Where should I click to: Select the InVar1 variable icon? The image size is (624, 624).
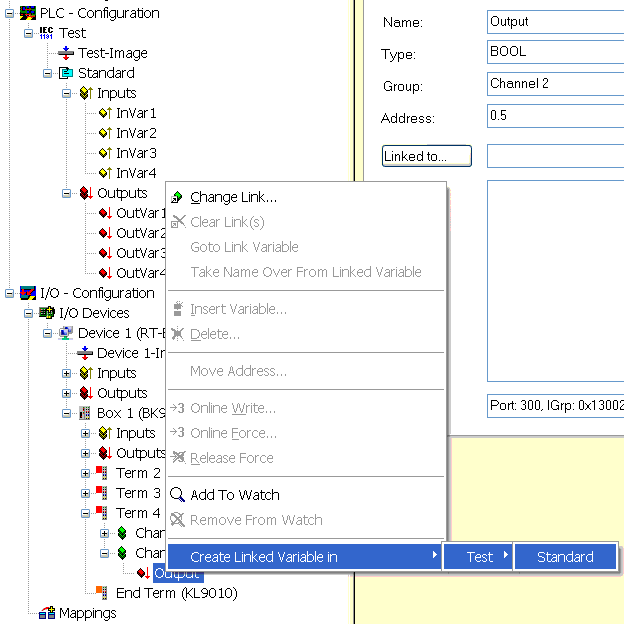(105, 113)
